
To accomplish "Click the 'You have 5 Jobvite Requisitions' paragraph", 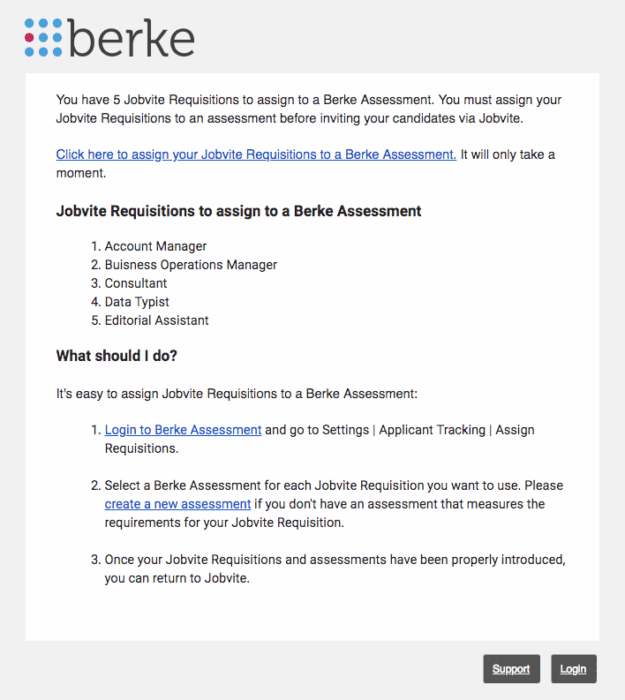I will tap(308, 109).
